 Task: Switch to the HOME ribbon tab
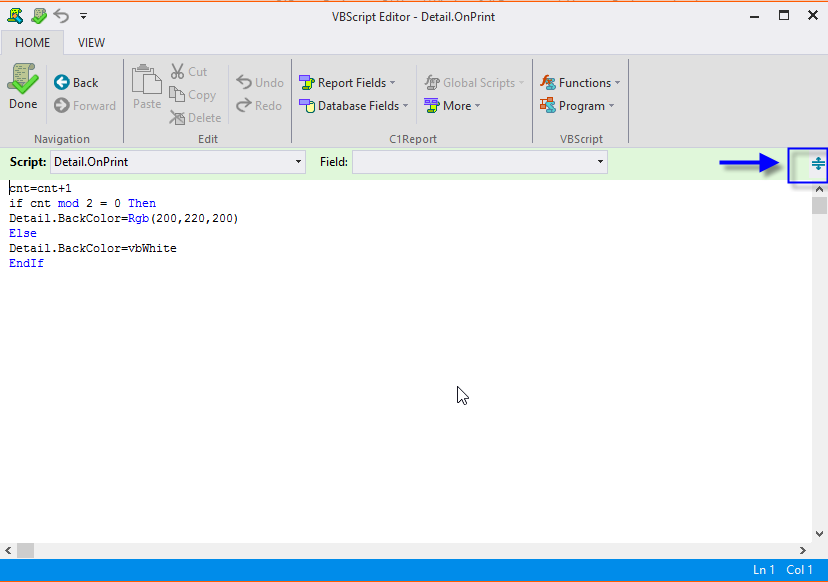32,43
